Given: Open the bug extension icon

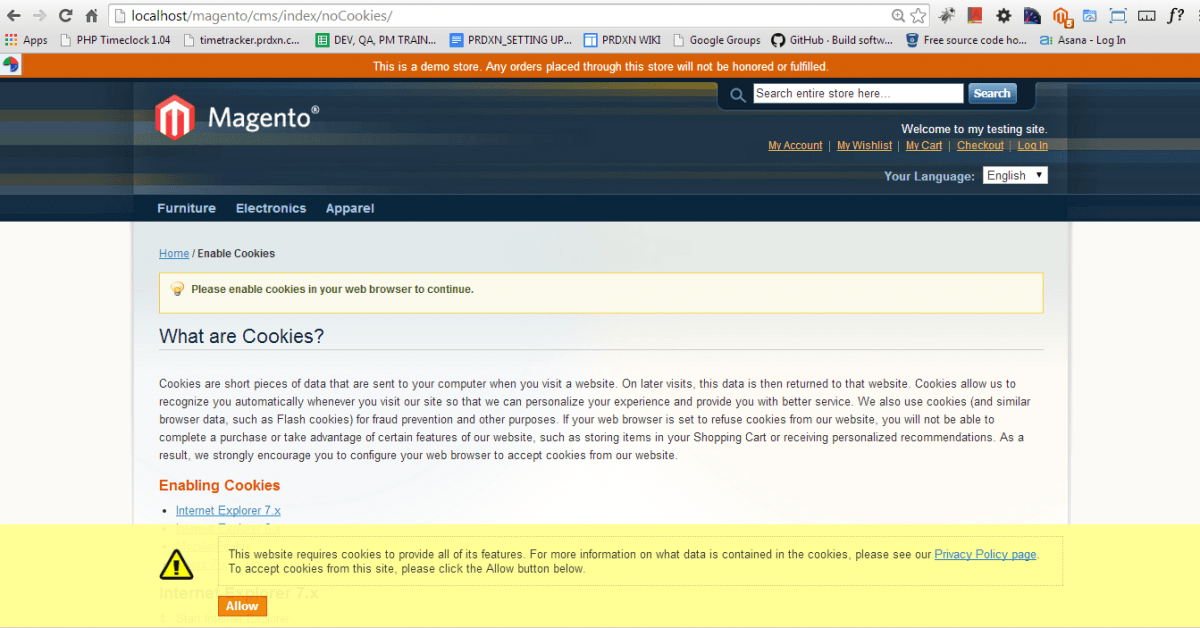Looking at the screenshot, I should 946,15.
